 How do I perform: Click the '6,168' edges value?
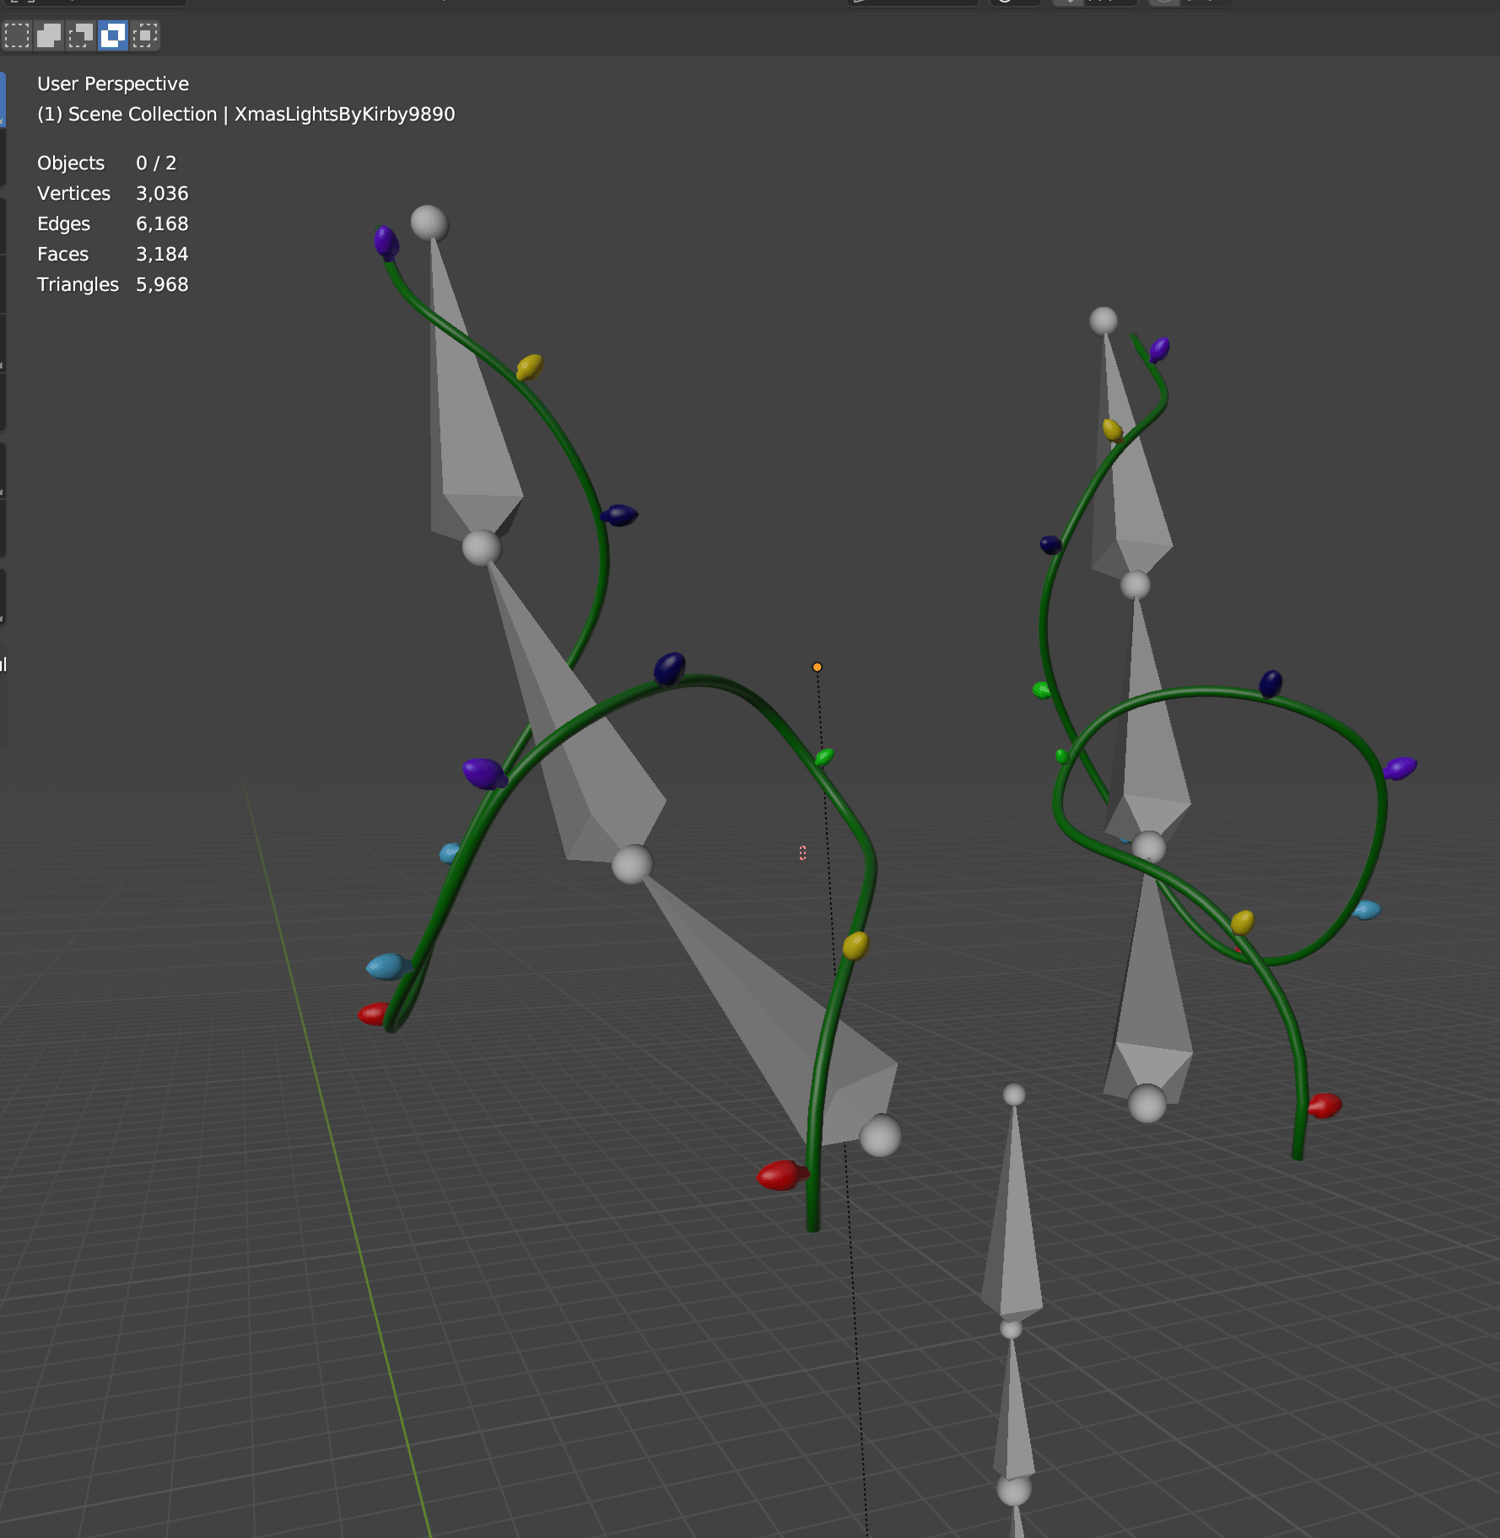pyautogui.click(x=162, y=224)
